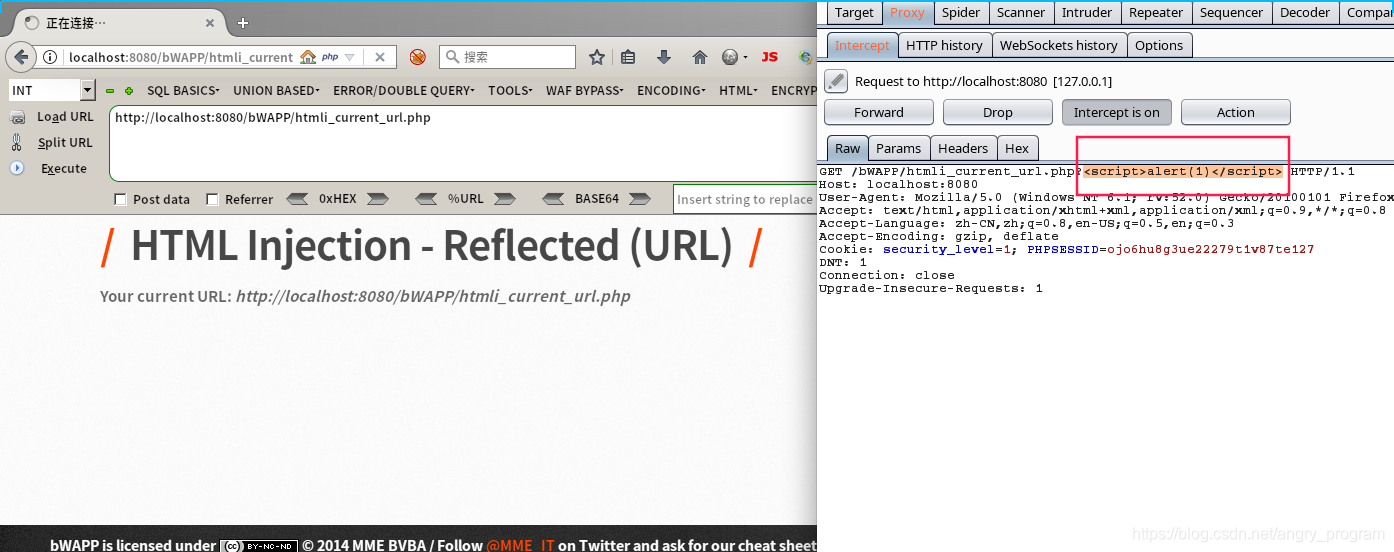This screenshot has width=1394, height=552.
Task: Expand the SQL BASICS menu
Action: pos(183,90)
